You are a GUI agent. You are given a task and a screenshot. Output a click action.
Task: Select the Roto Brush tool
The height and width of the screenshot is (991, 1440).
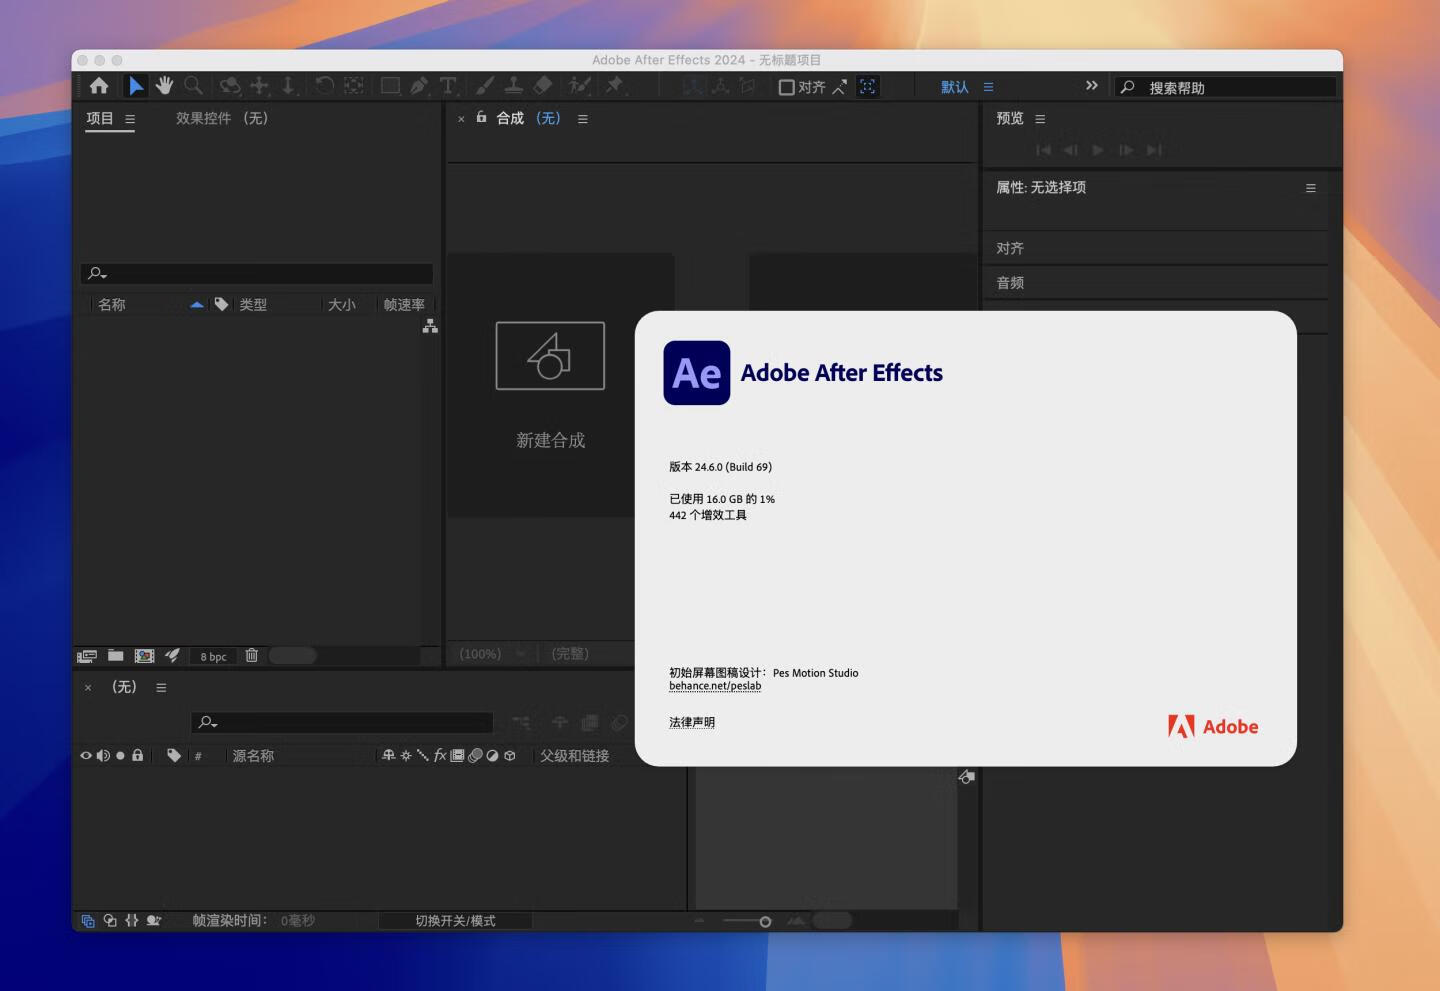click(579, 86)
